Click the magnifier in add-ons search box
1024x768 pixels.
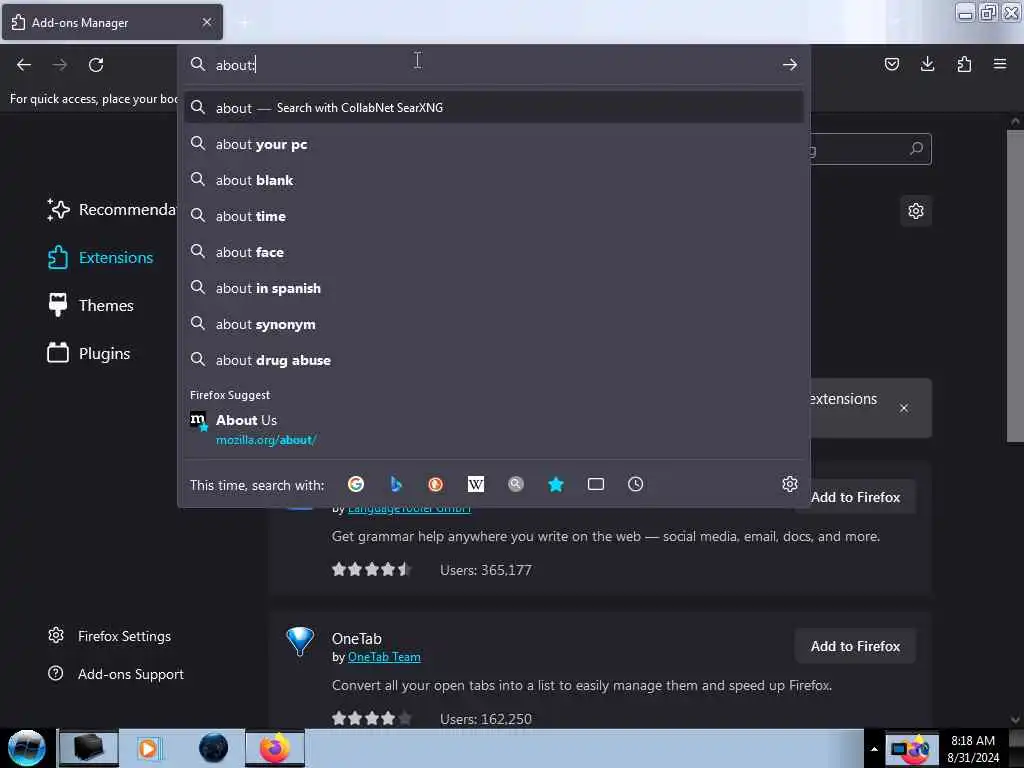pos(916,149)
